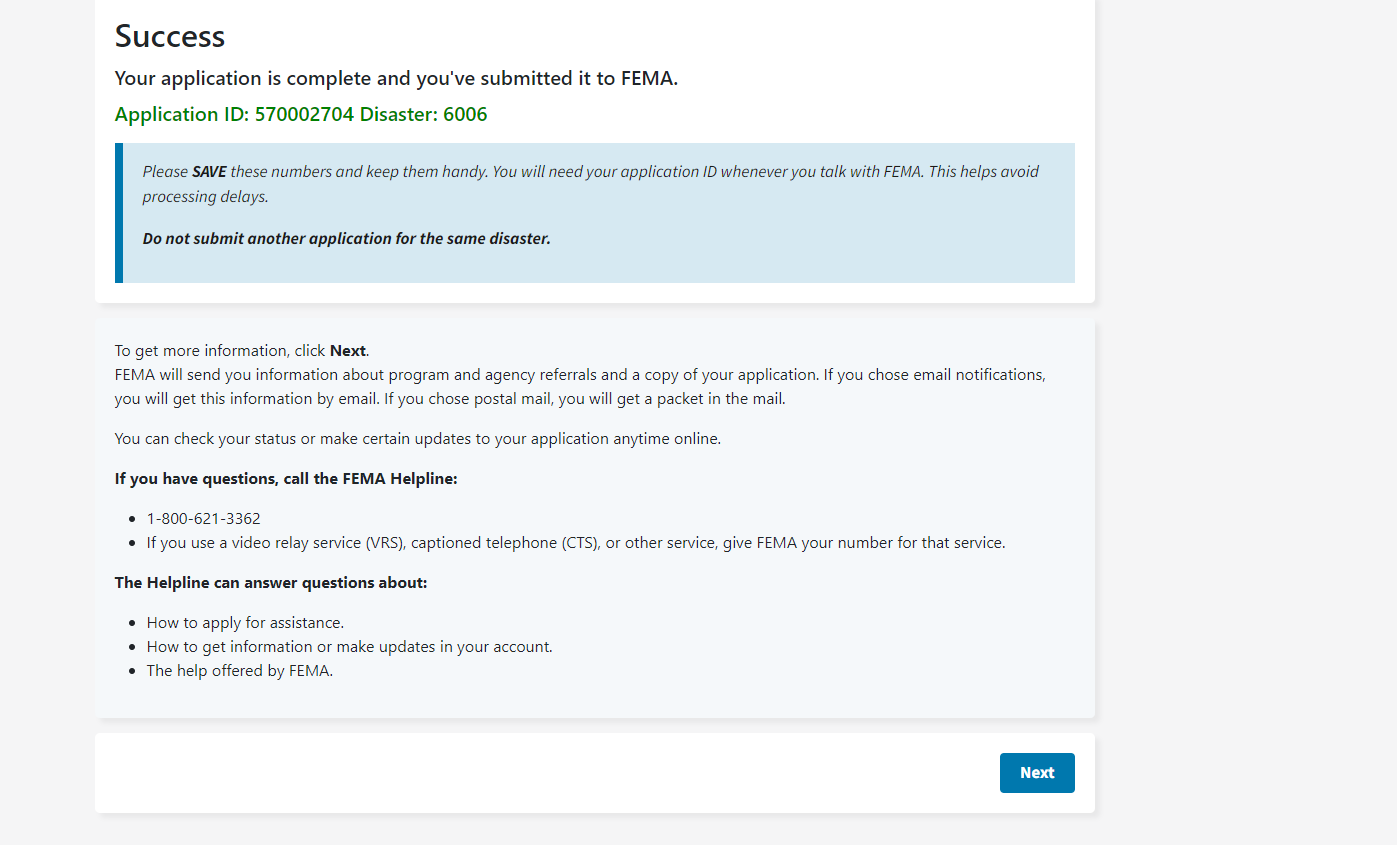This screenshot has height=845, width=1397.
Task: Click "Do not submit another application" warning text
Action: coord(346,239)
